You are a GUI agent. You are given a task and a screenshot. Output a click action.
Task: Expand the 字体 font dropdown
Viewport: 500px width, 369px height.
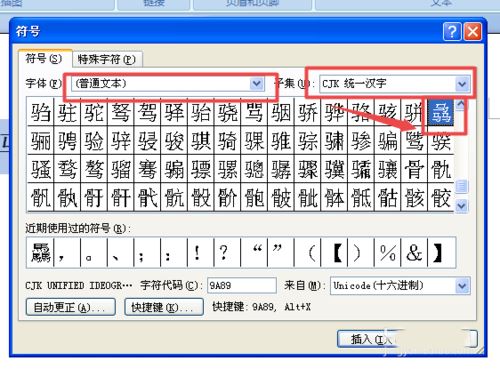pyautogui.click(x=256, y=83)
